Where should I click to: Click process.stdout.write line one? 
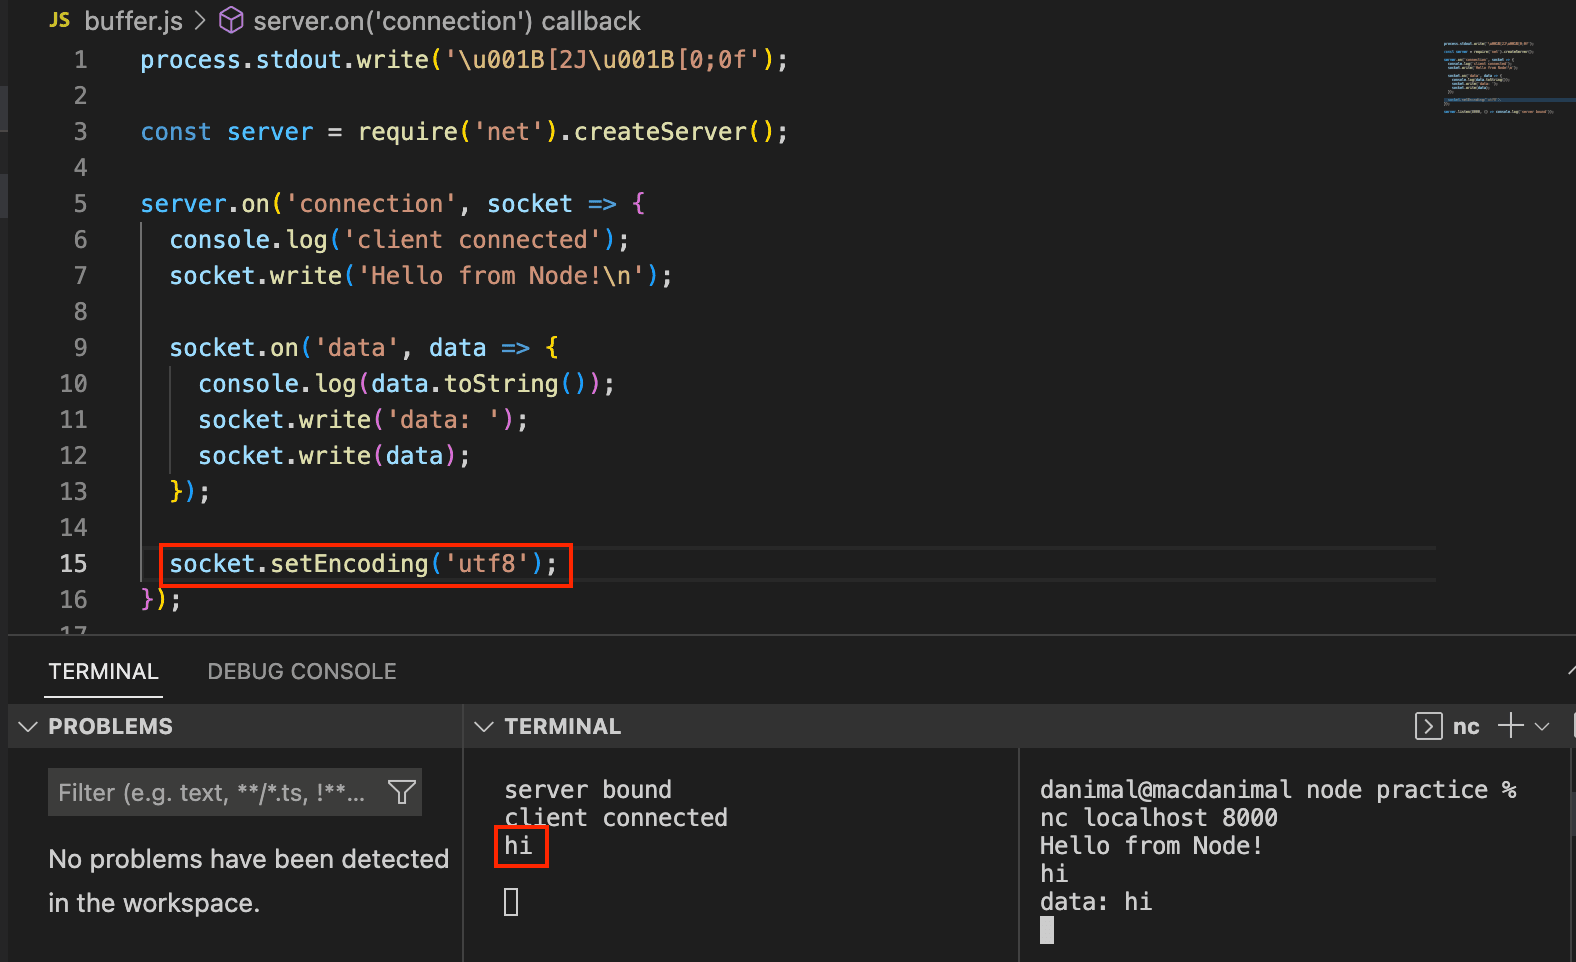point(464,59)
